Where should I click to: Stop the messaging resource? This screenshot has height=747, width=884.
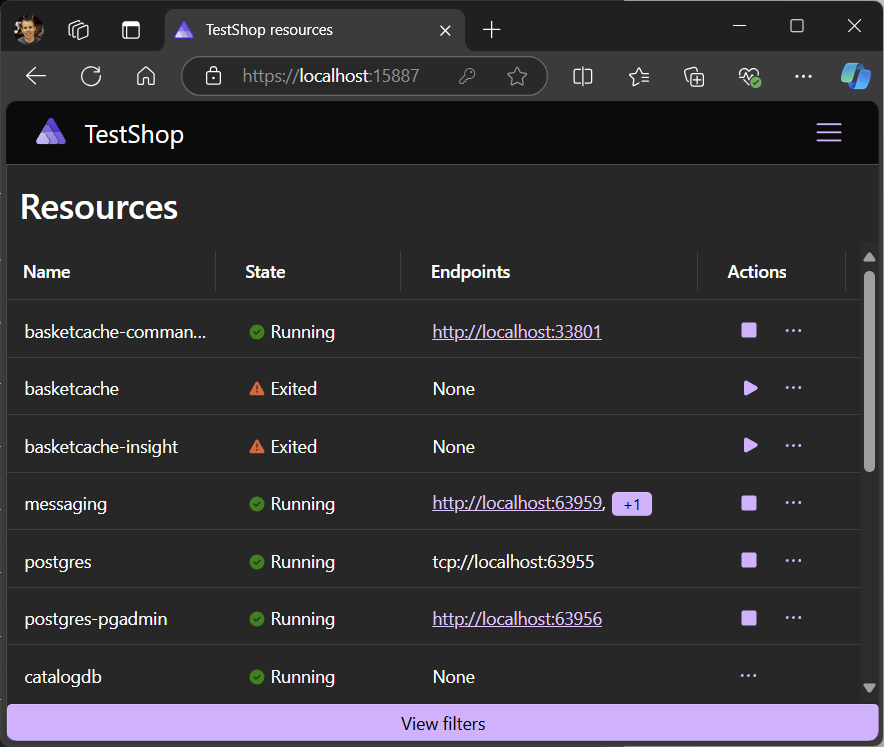749,503
